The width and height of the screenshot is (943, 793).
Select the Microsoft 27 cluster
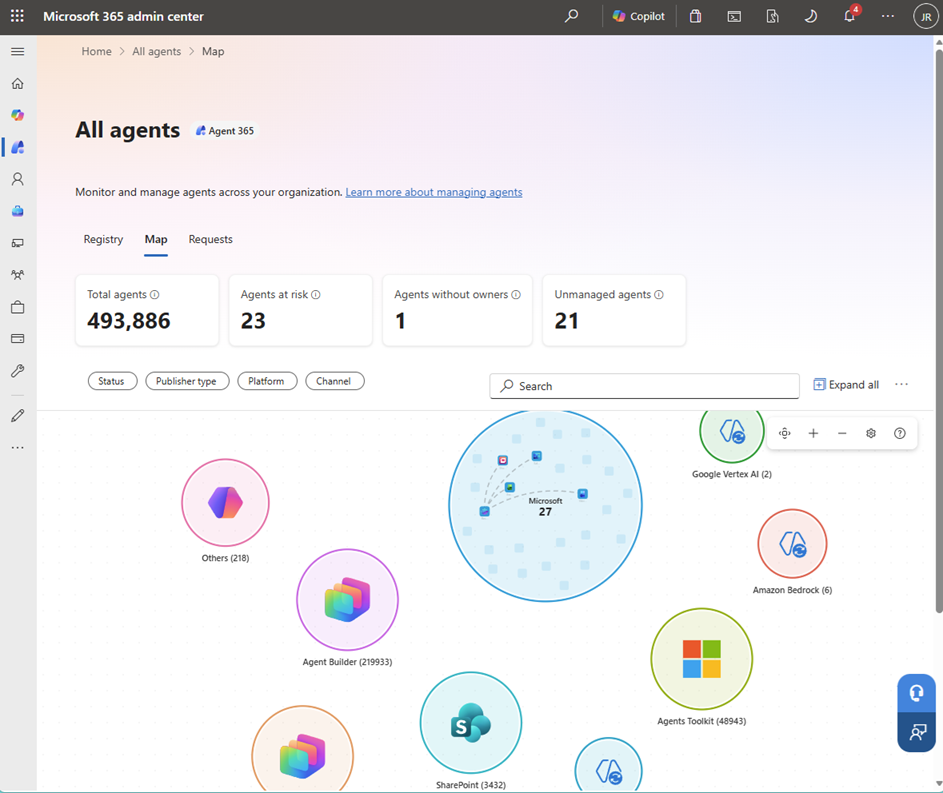pos(545,505)
